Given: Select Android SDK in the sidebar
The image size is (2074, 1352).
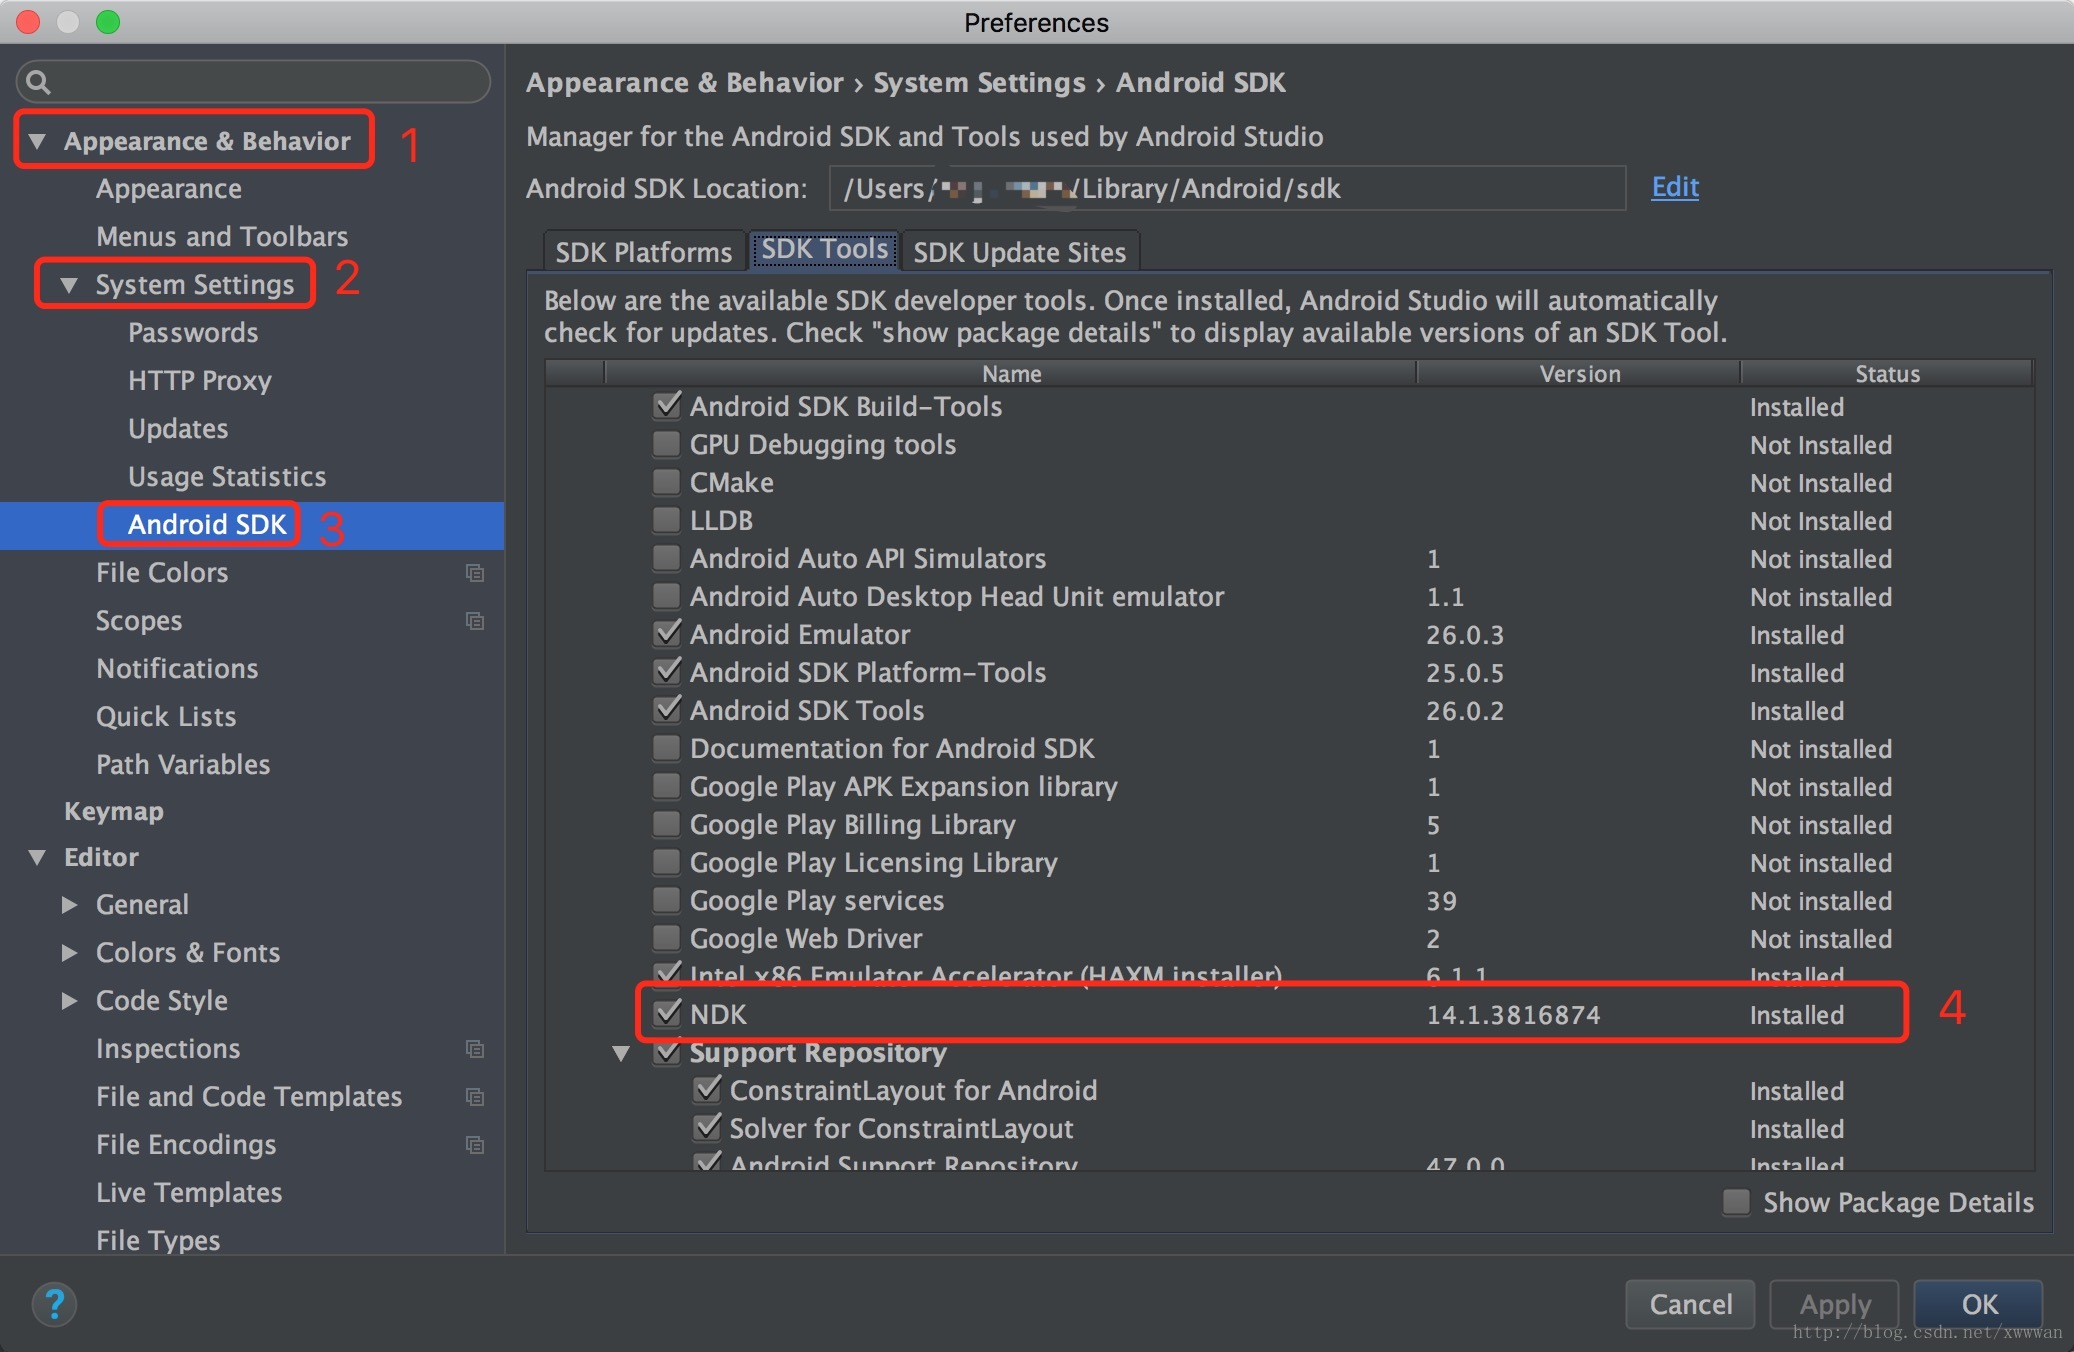Looking at the screenshot, I should point(207,525).
